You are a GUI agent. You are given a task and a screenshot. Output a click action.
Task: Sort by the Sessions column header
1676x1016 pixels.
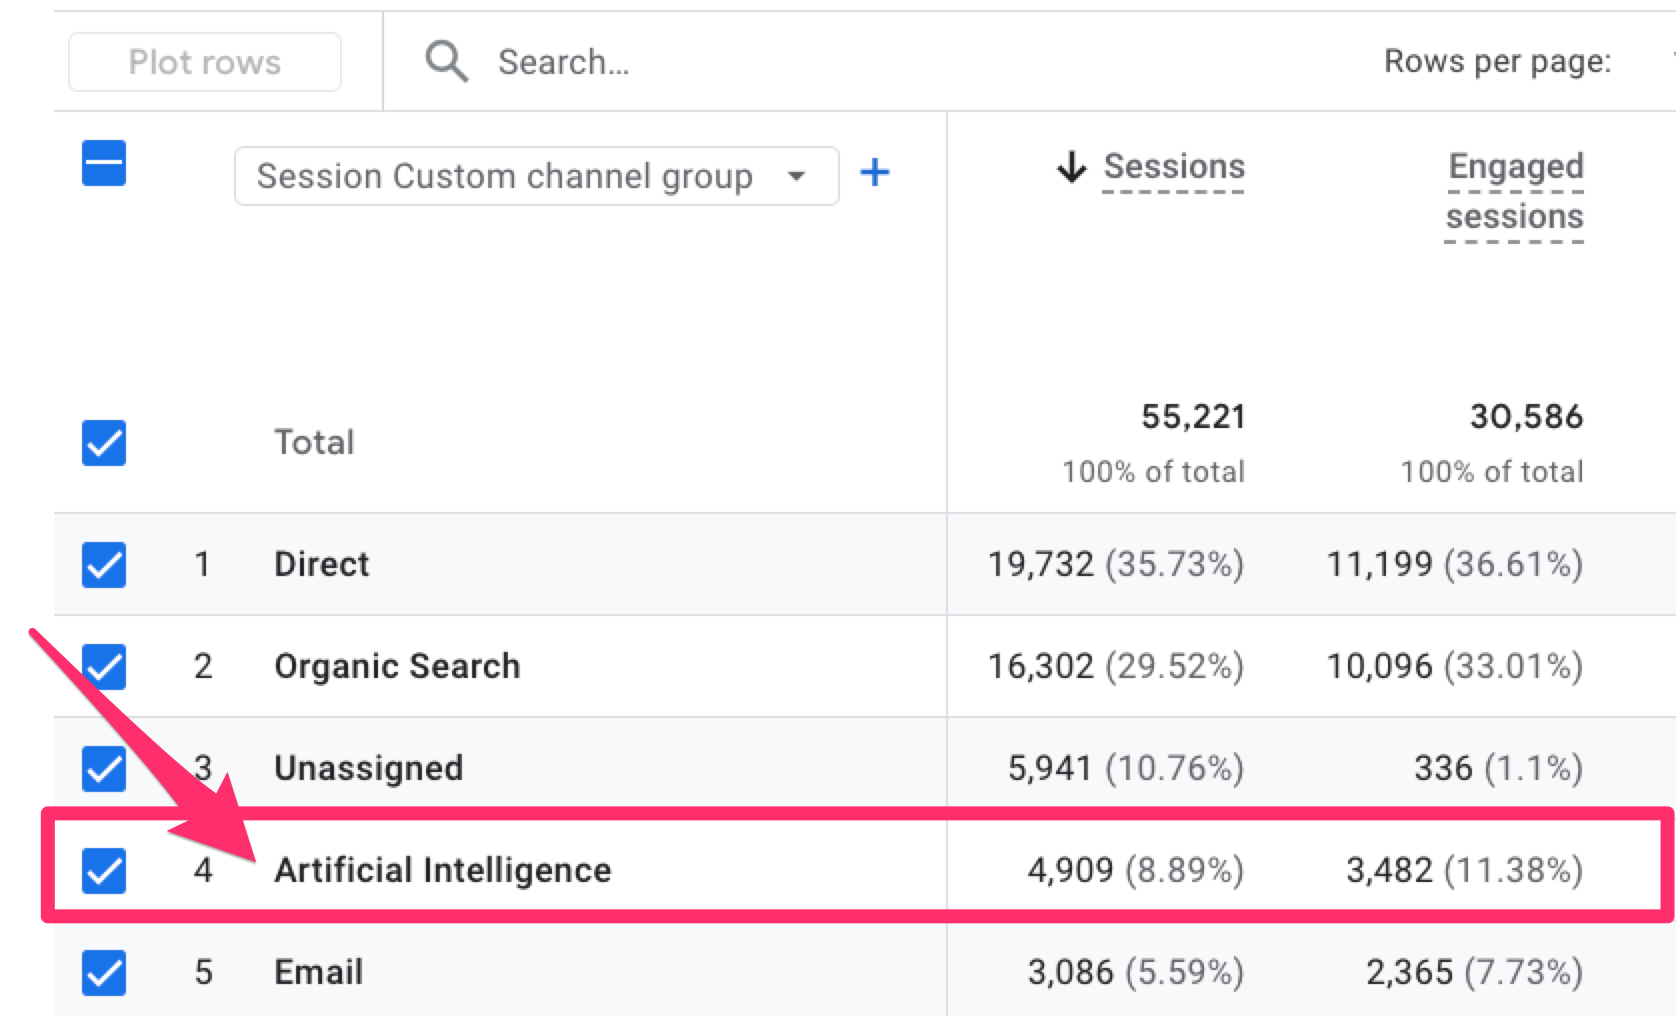[1174, 167]
